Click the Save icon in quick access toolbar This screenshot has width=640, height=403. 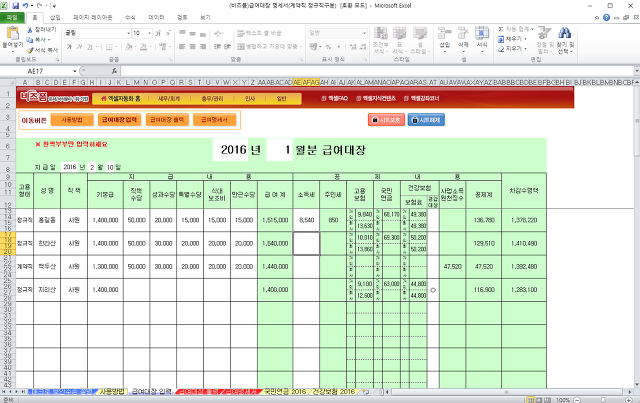tap(16, 6)
